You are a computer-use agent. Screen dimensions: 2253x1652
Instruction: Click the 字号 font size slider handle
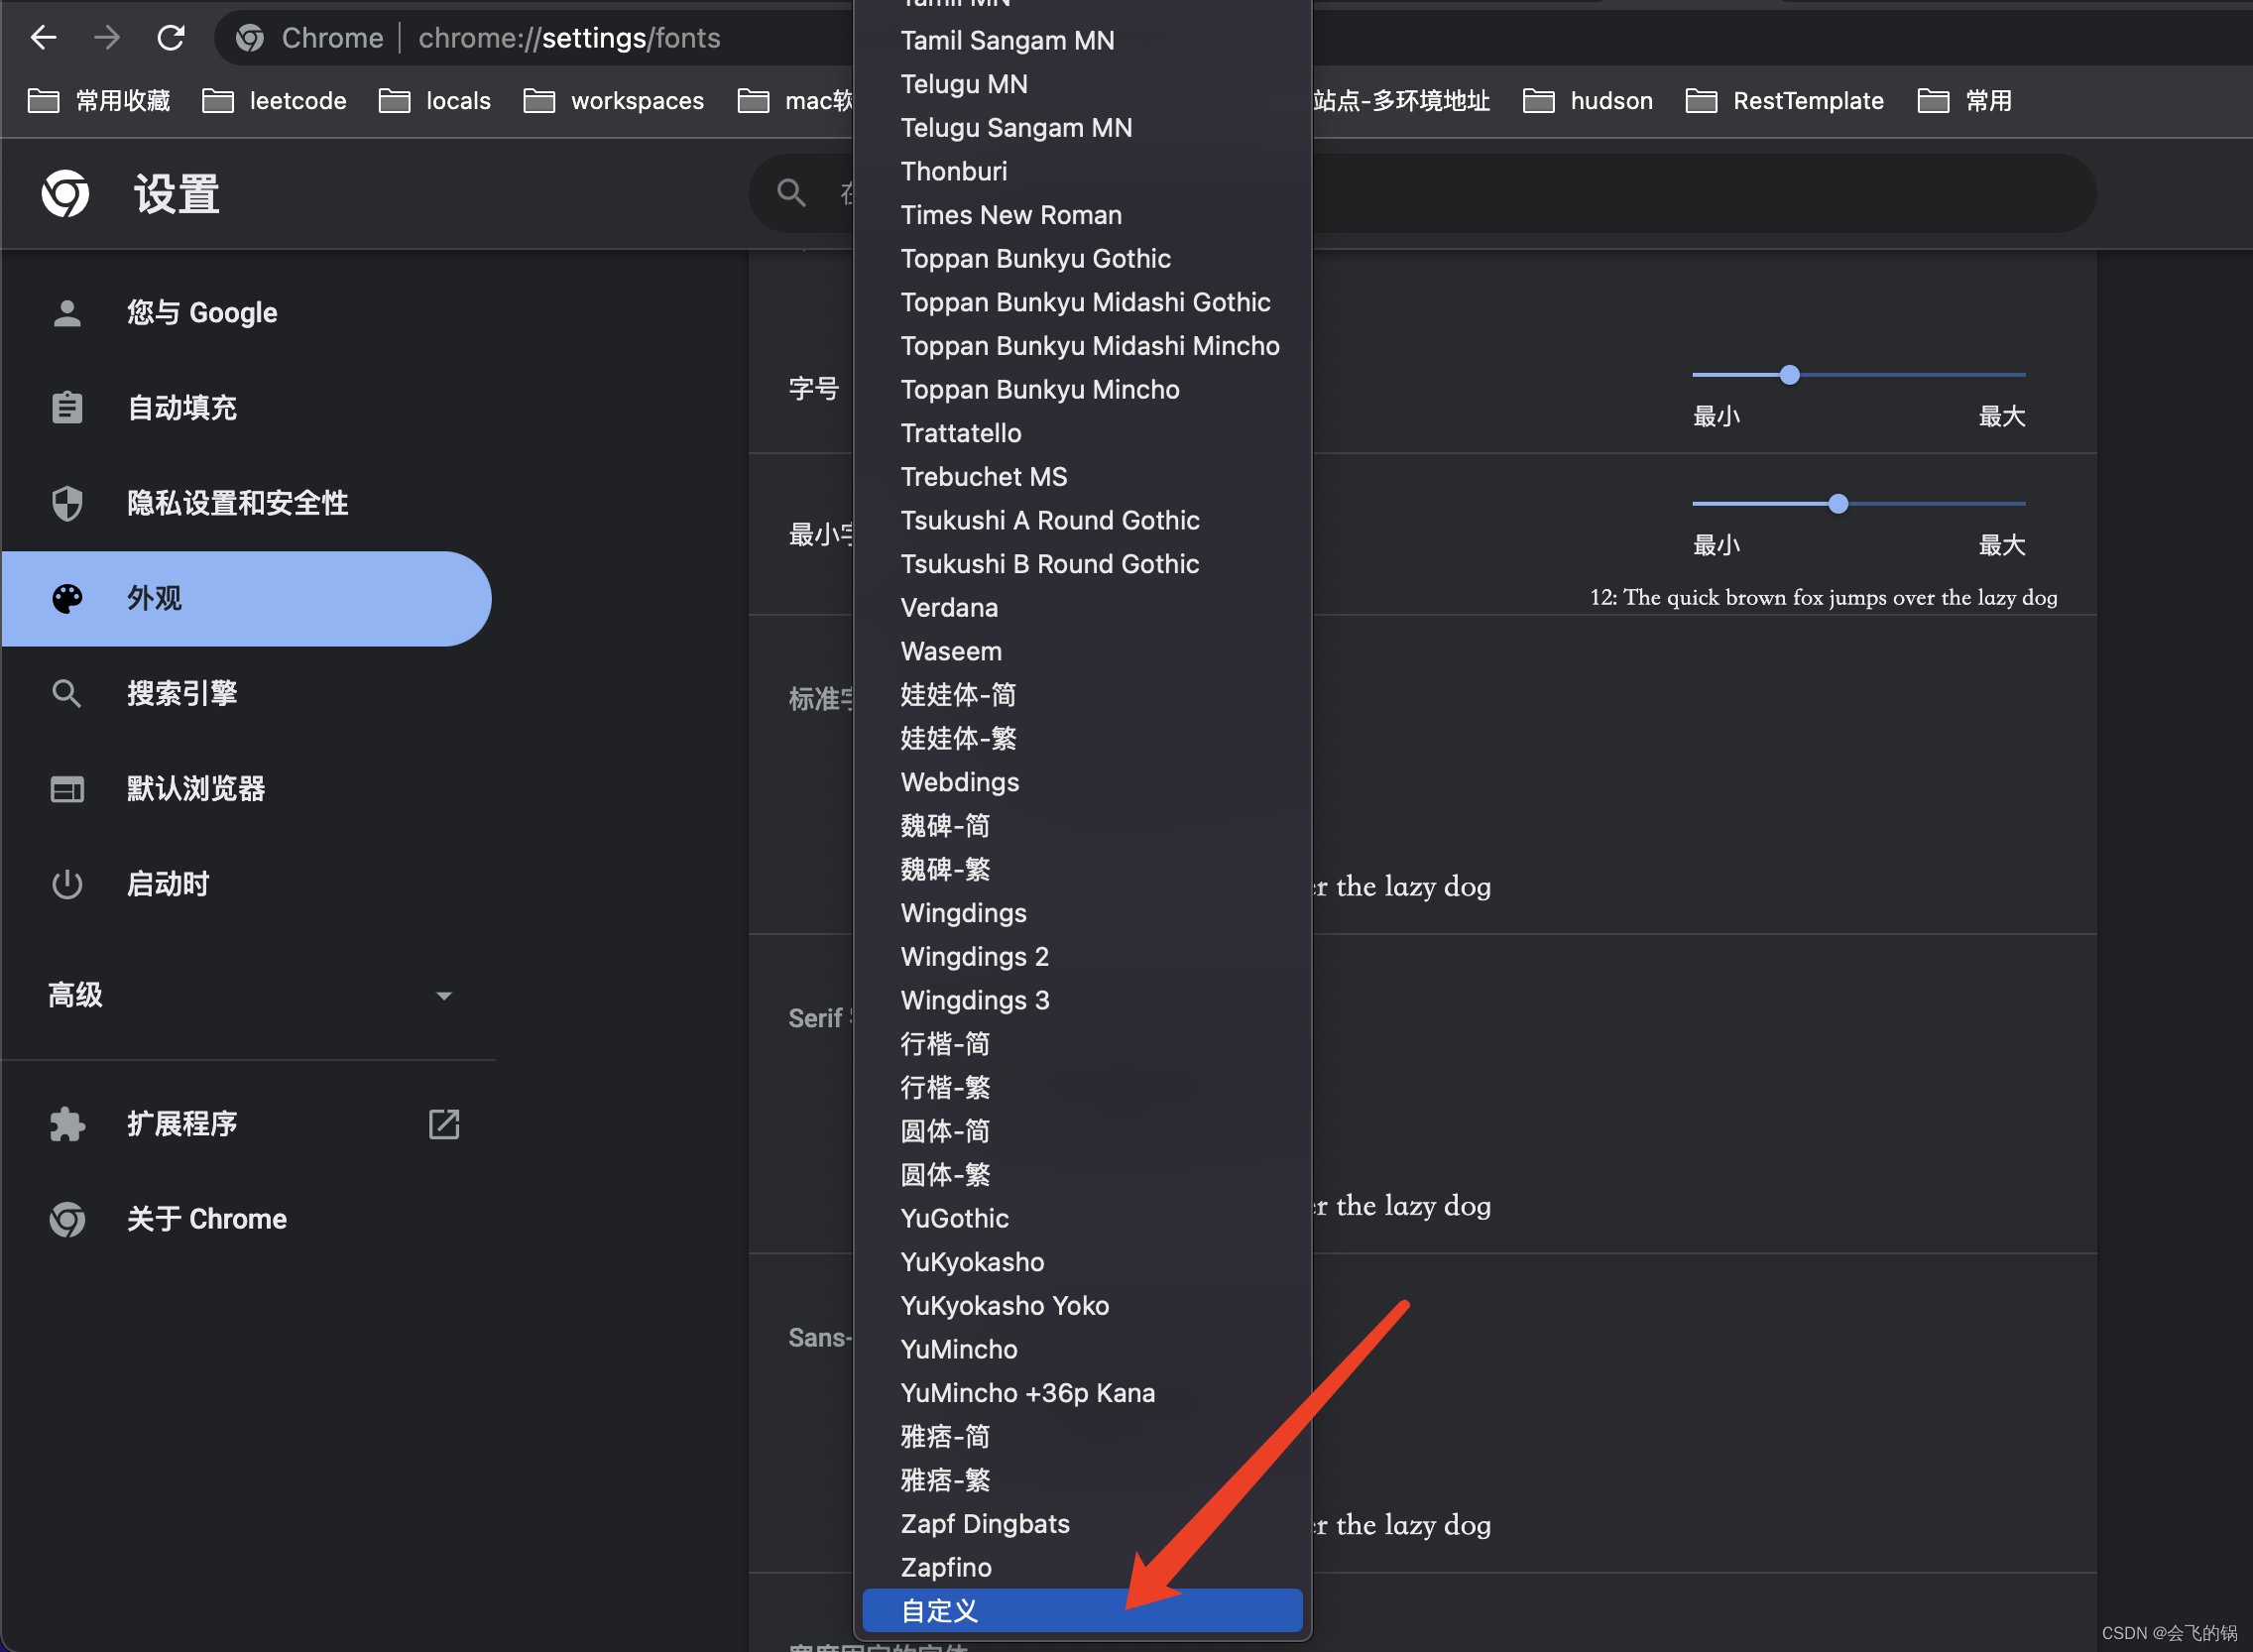(1789, 375)
